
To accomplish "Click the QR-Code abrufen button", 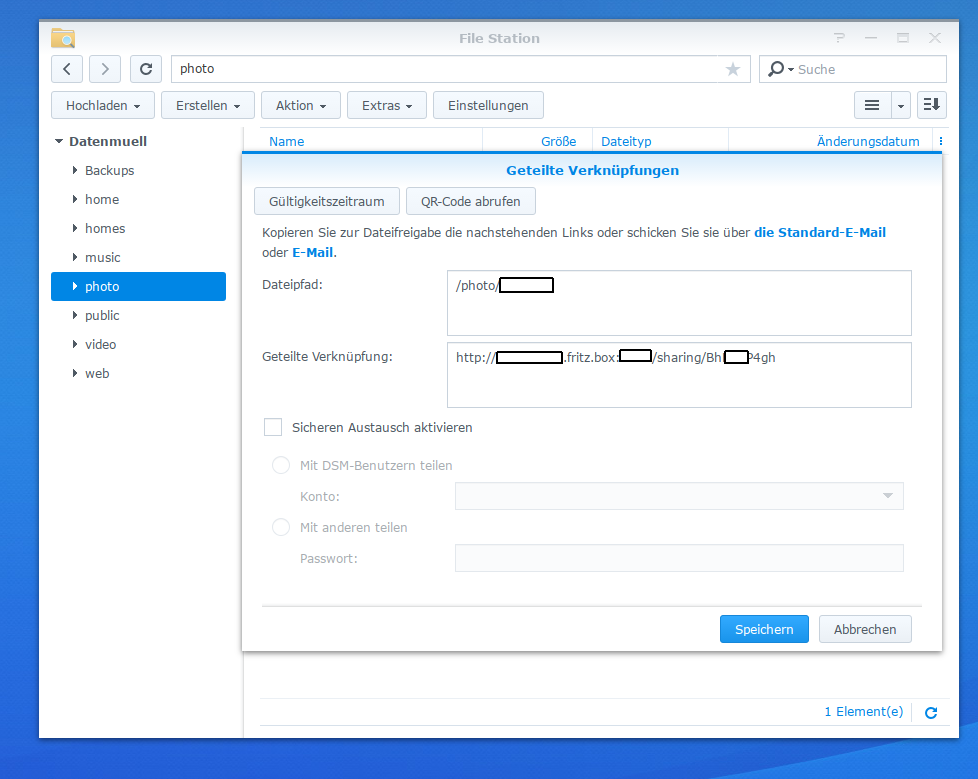I will (x=471, y=201).
